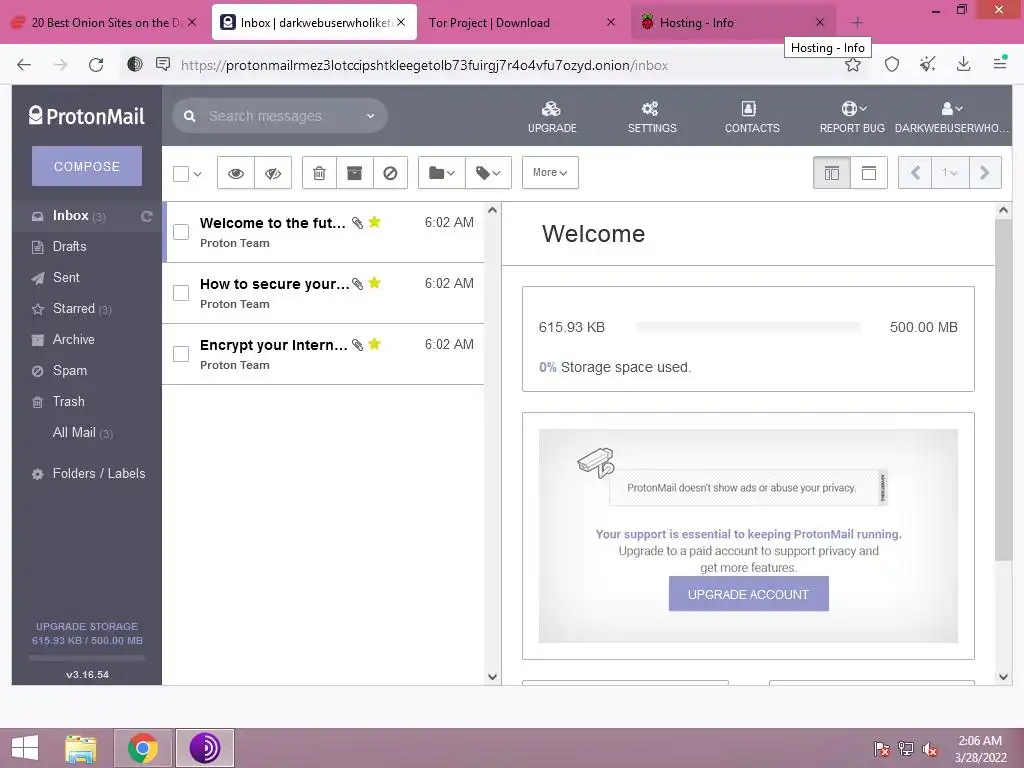Click the Compose button

pyautogui.click(x=87, y=167)
